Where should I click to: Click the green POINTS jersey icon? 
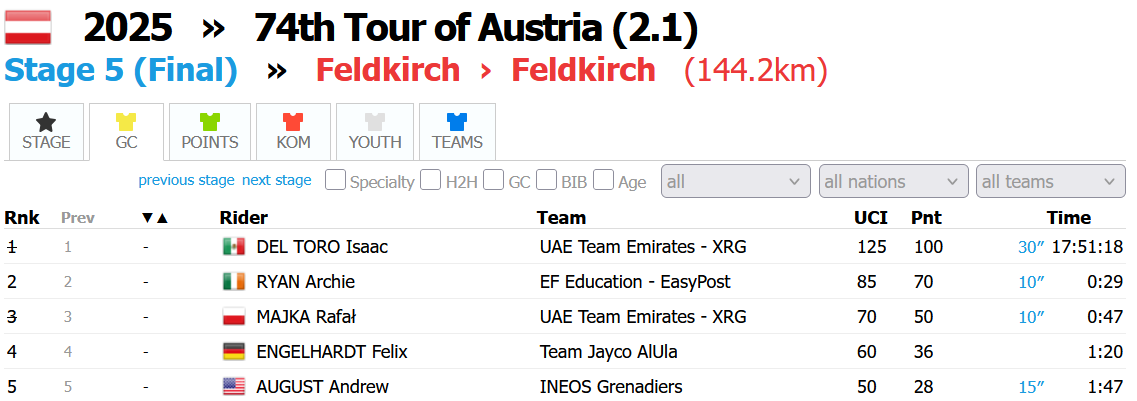coord(210,123)
